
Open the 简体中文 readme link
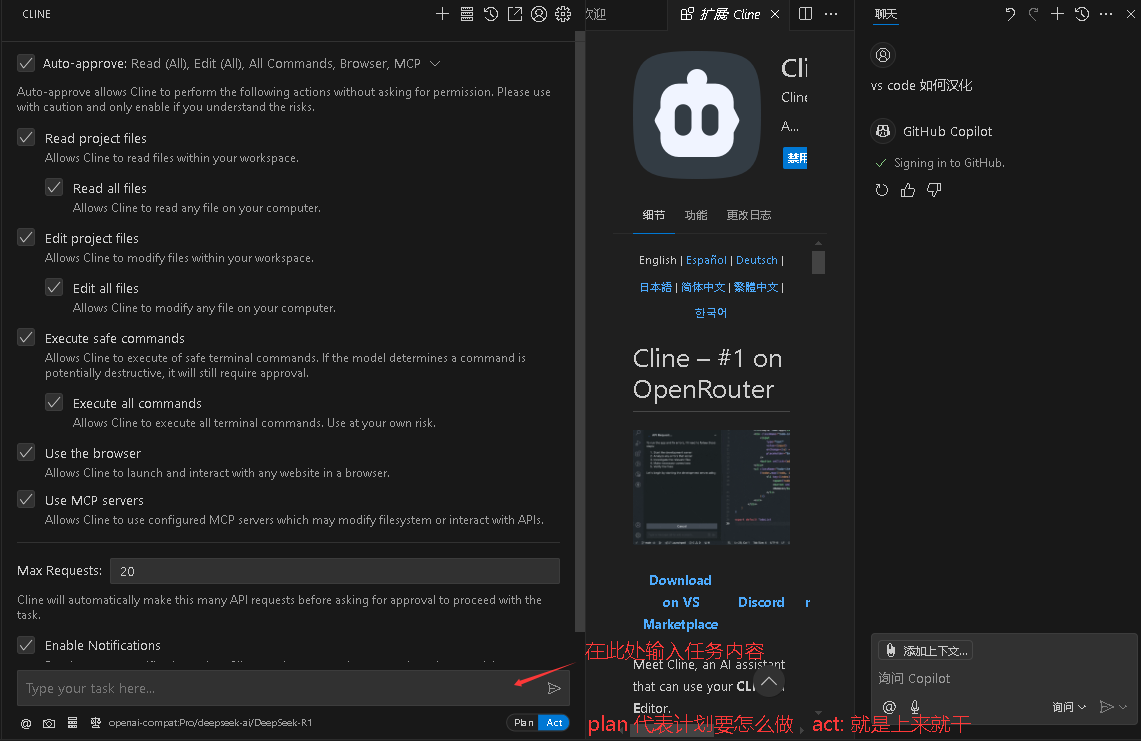point(703,287)
